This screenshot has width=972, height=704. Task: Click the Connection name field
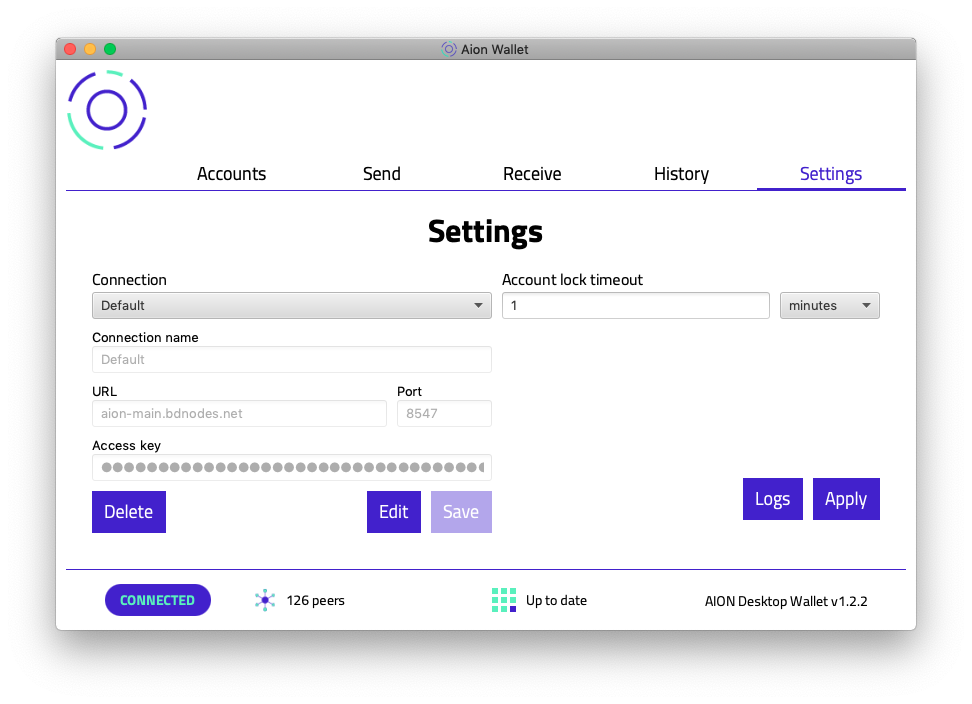tap(292, 359)
